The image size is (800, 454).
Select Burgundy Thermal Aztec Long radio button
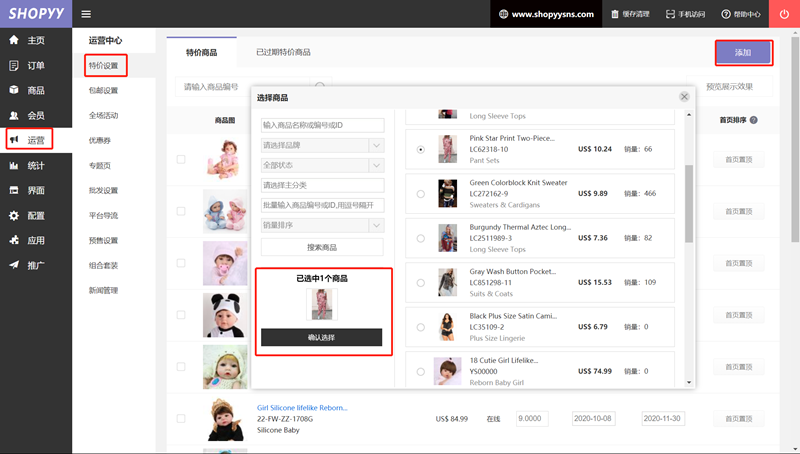coord(420,238)
